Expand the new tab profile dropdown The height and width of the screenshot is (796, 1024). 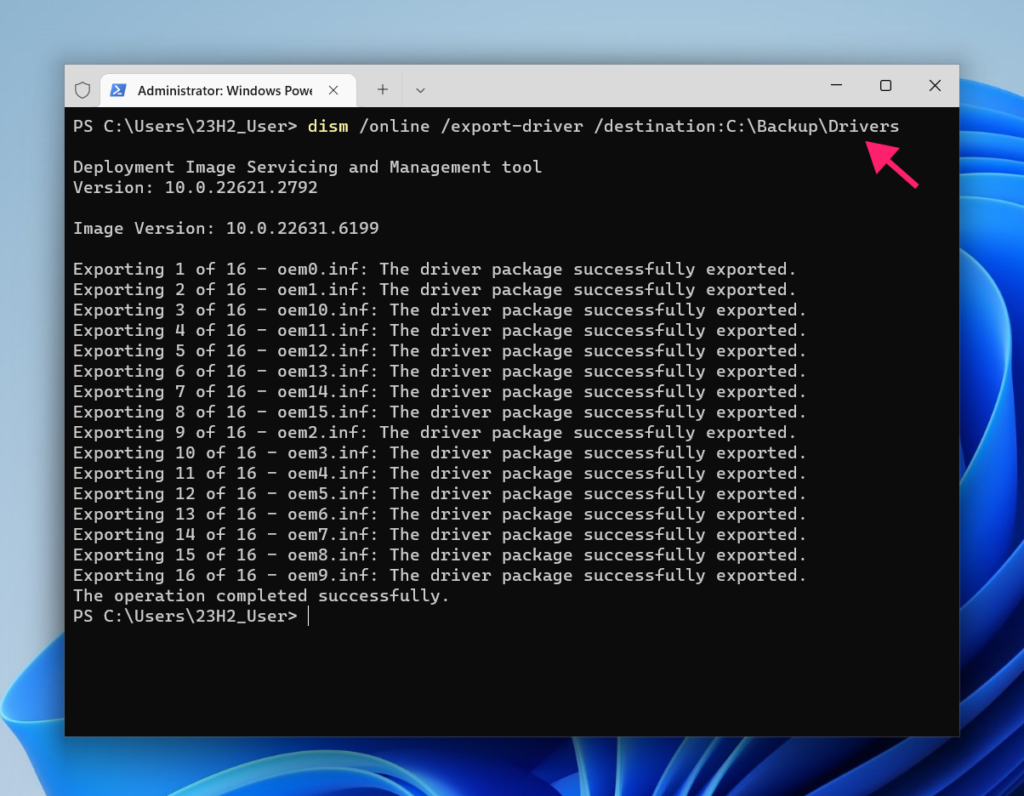pyautogui.click(x=421, y=90)
